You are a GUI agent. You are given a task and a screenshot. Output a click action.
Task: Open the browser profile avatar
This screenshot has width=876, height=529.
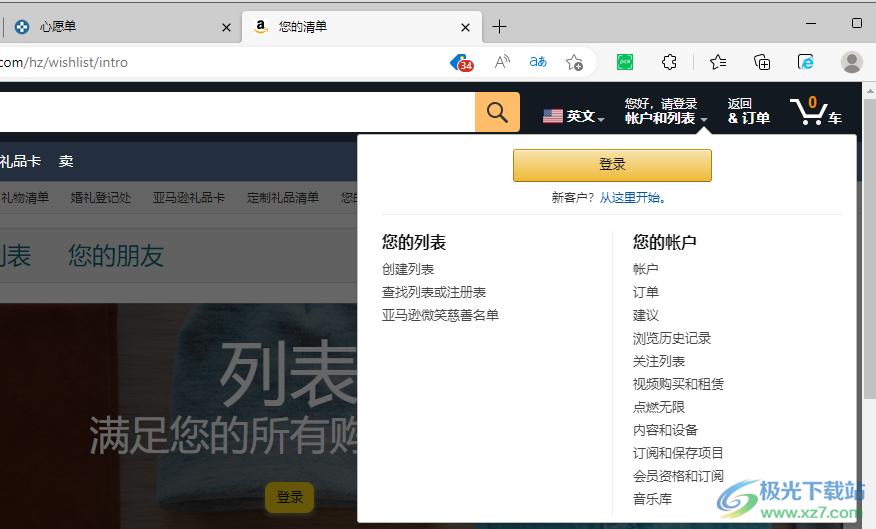coord(851,62)
